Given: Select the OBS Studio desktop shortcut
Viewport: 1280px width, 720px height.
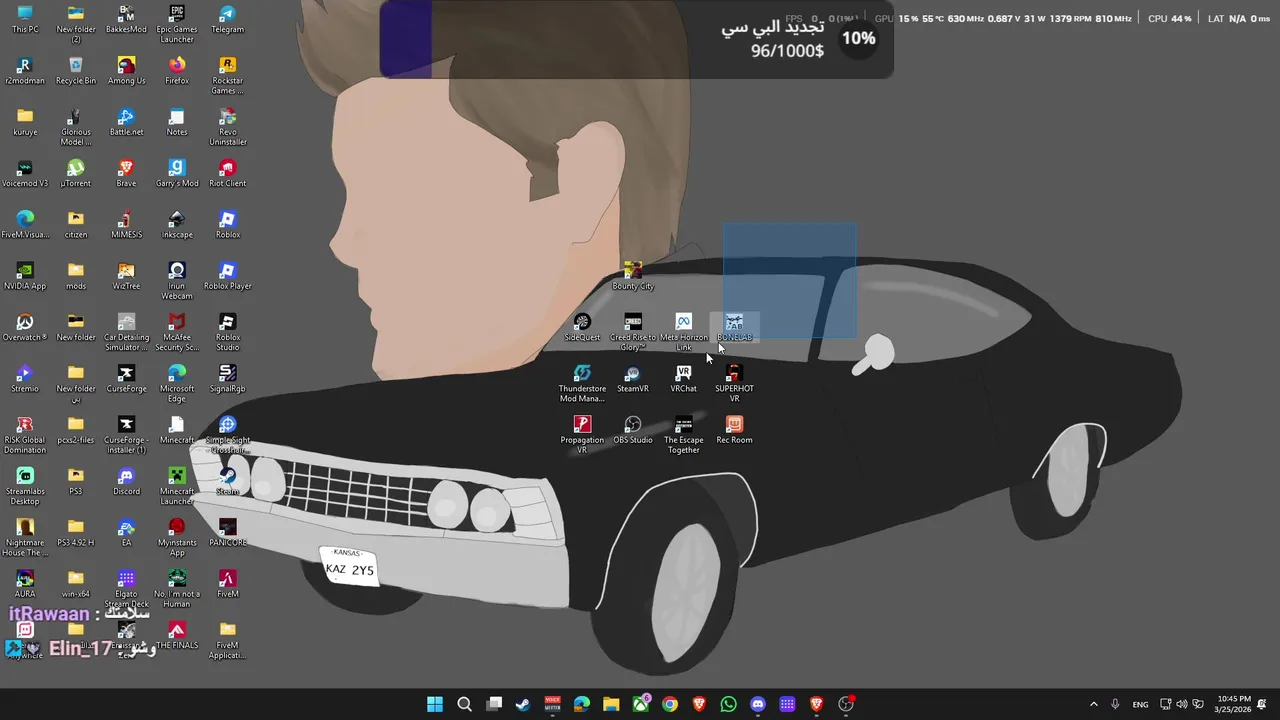Looking at the screenshot, I should tap(632, 430).
